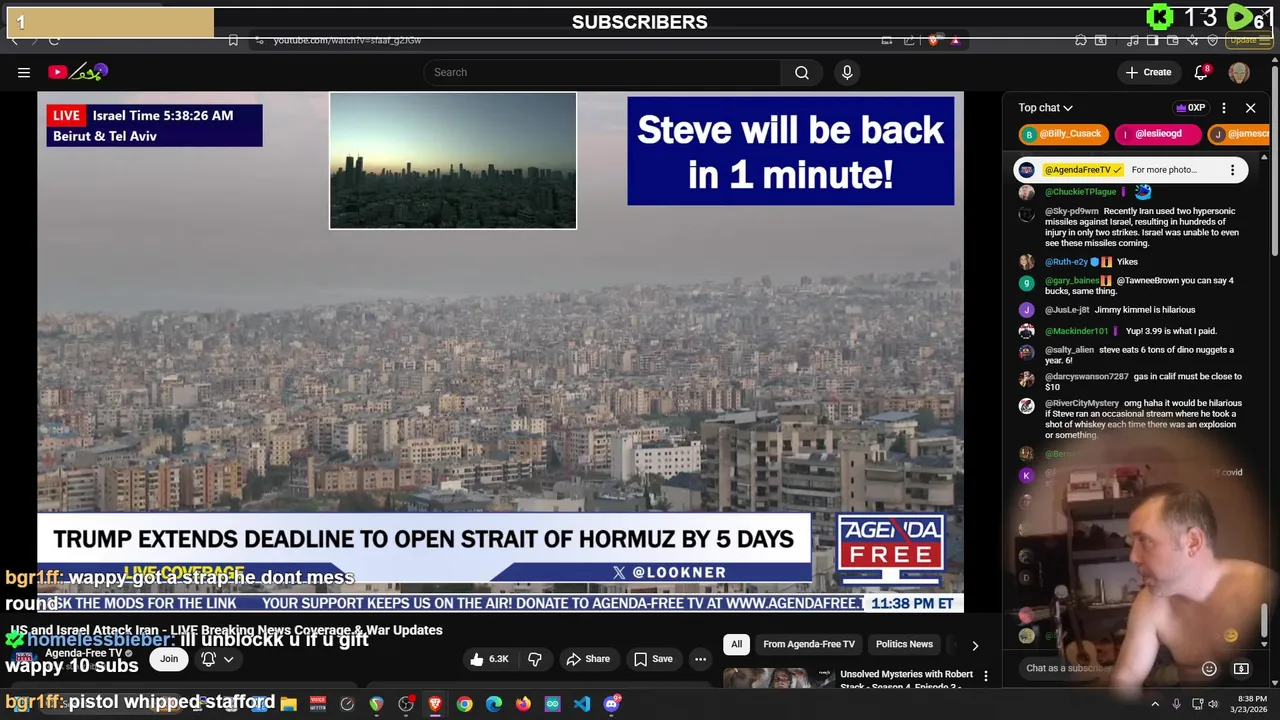Image resolution: width=1280 pixels, height=720 pixels.
Task: Toggle the browser sidebar panel icon
Action: pyautogui.click(x=1152, y=40)
